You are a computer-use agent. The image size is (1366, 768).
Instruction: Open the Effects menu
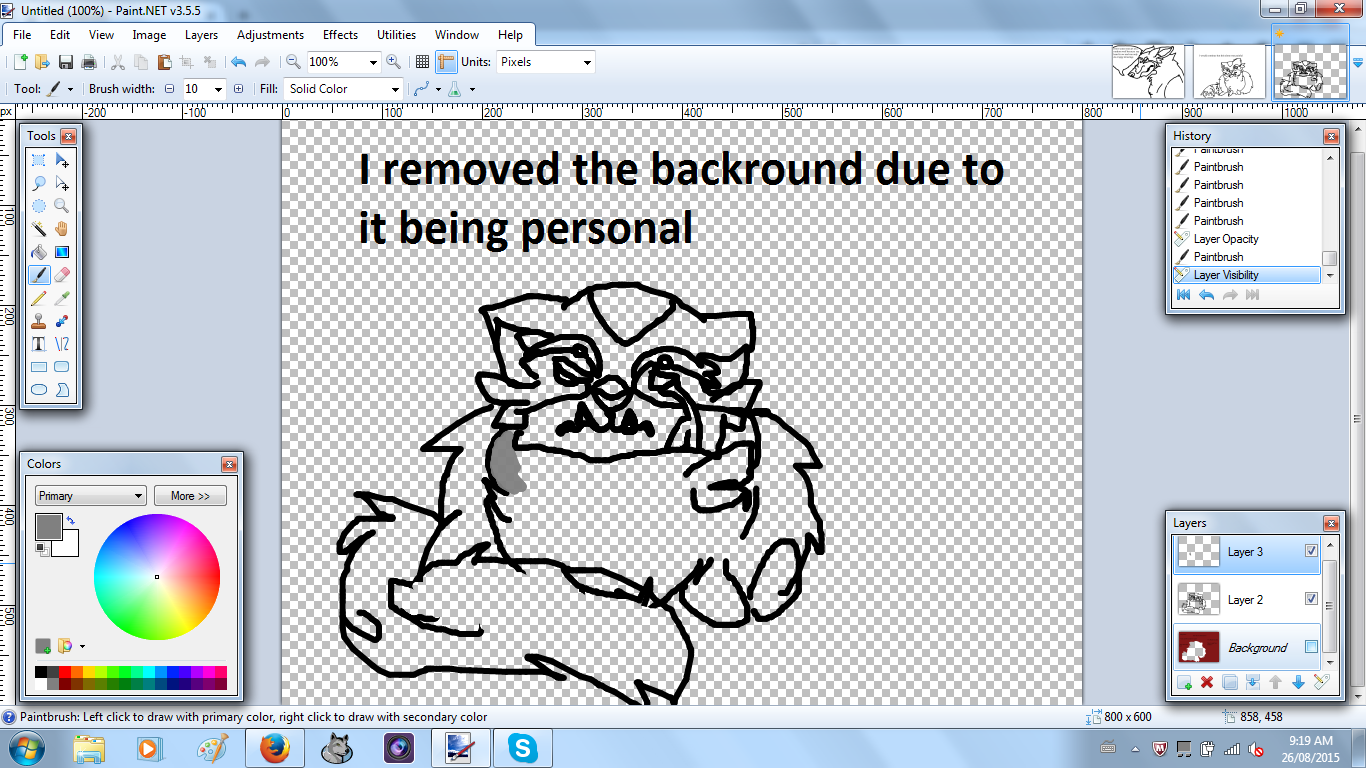[x=340, y=35]
